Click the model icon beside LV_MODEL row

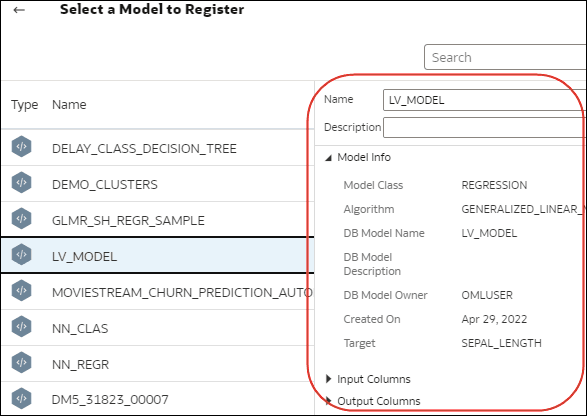(21, 254)
